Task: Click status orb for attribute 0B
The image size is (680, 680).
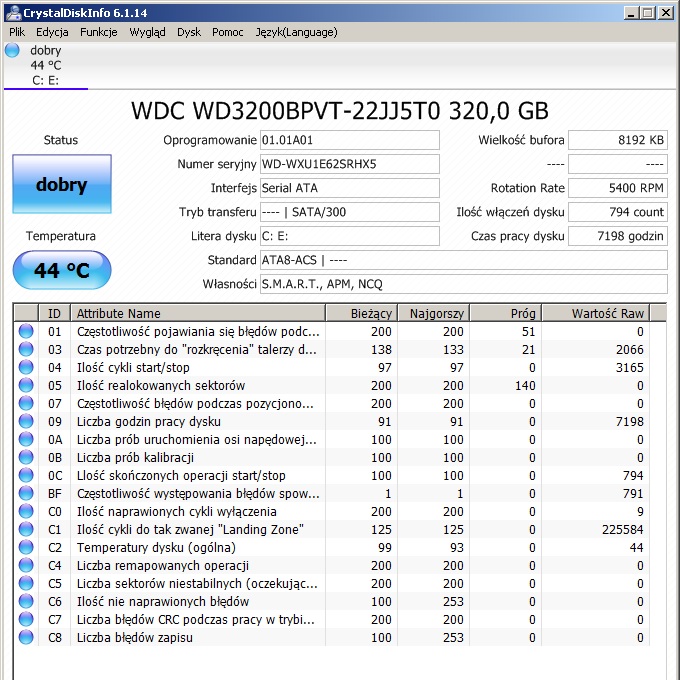Action: point(26,457)
